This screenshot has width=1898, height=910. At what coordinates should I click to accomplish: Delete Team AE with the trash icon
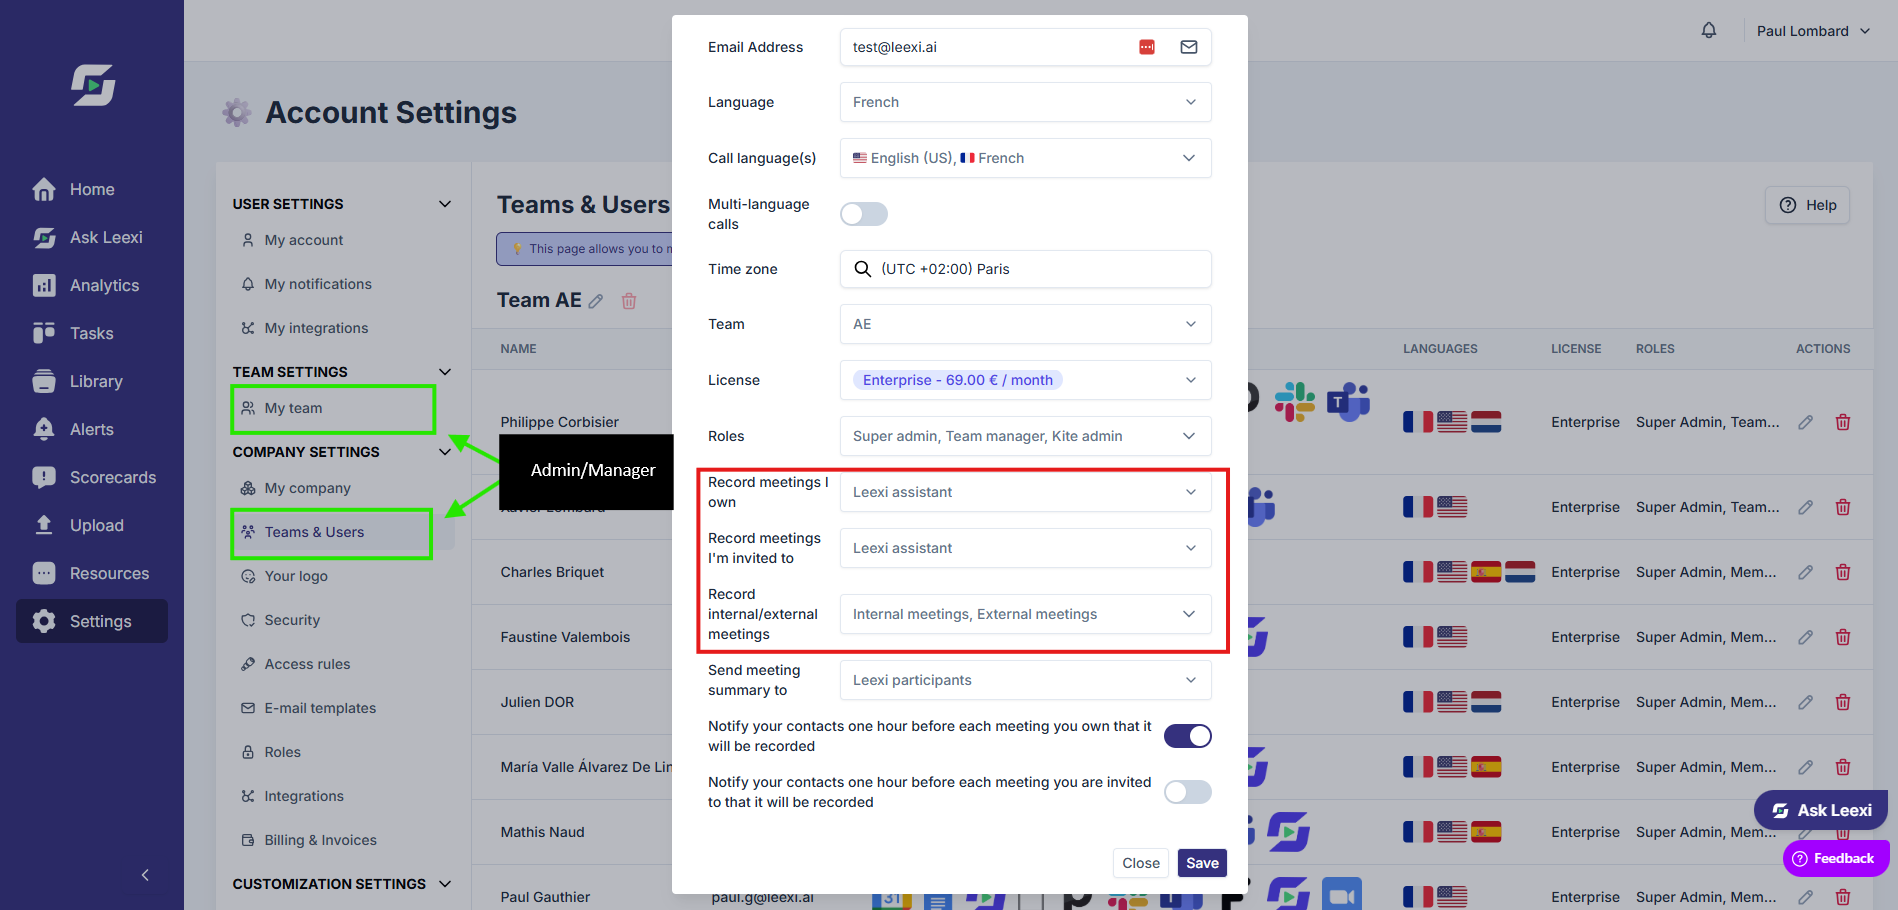[629, 301]
